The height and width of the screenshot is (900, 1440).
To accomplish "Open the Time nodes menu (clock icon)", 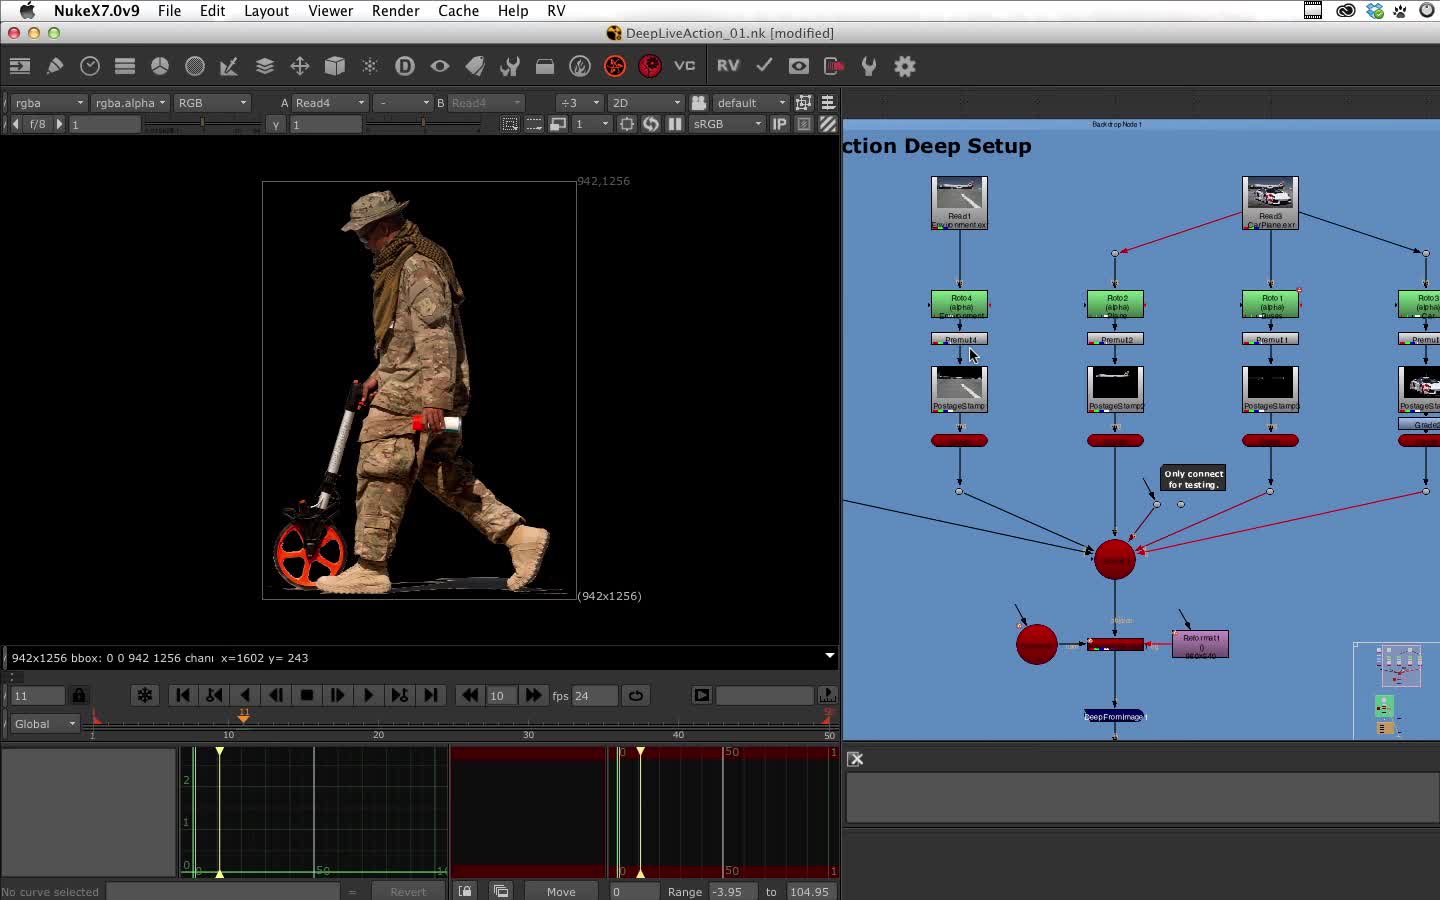I will pos(90,66).
